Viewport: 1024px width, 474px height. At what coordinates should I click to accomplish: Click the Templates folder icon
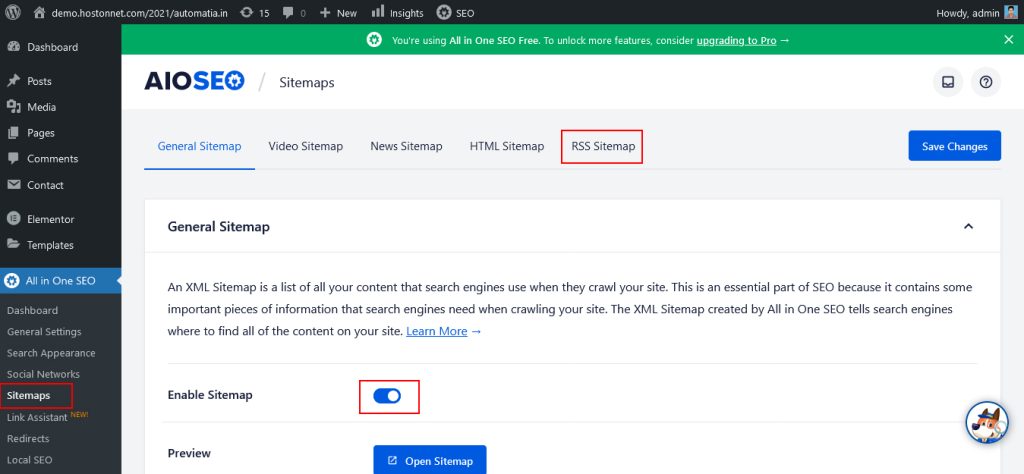[x=13, y=244]
